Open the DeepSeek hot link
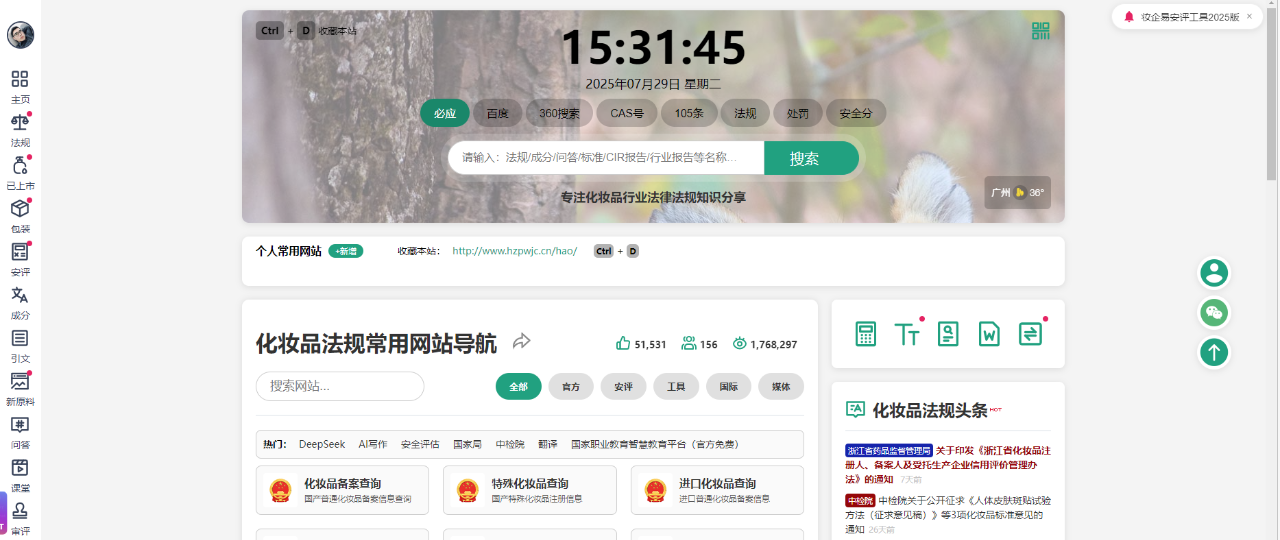This screenshot has height=540, width=1280. point(322,444)
